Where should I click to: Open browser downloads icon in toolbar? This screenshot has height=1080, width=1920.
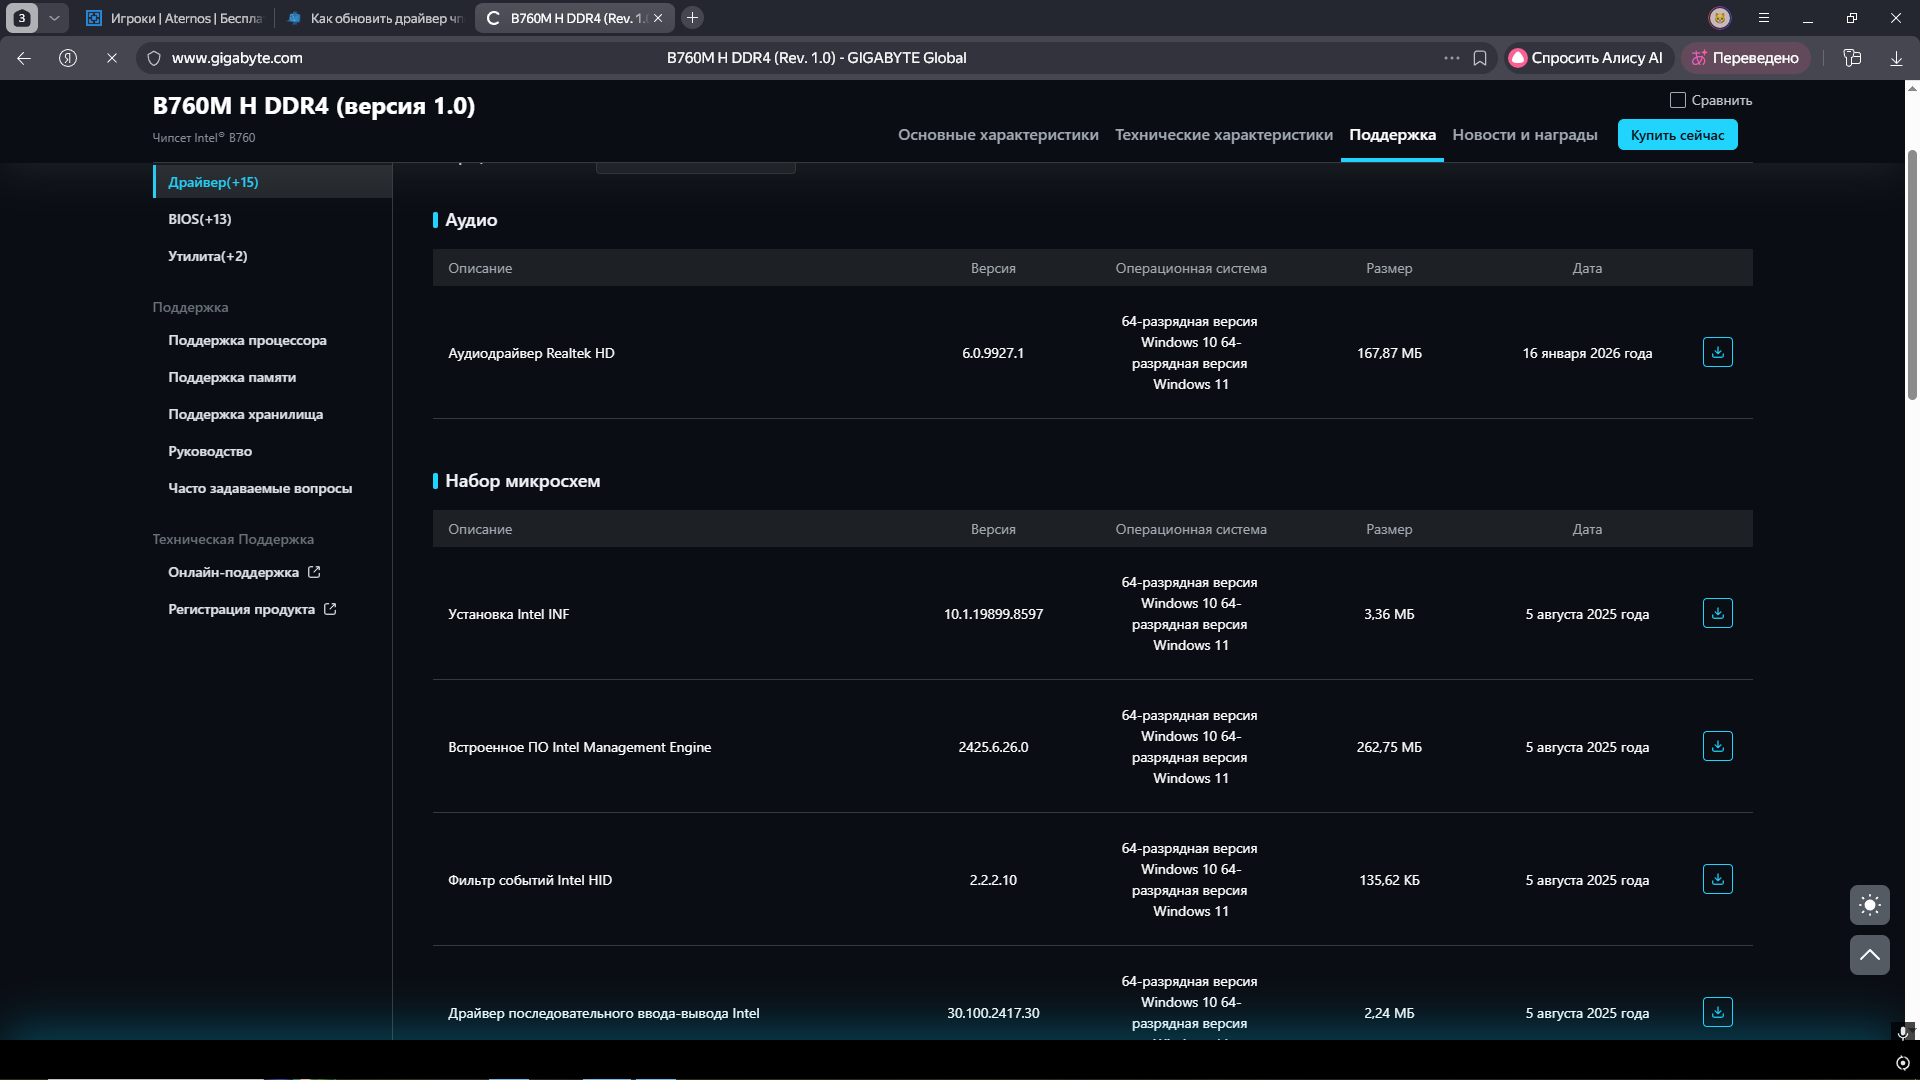(x=1896, y=58)
